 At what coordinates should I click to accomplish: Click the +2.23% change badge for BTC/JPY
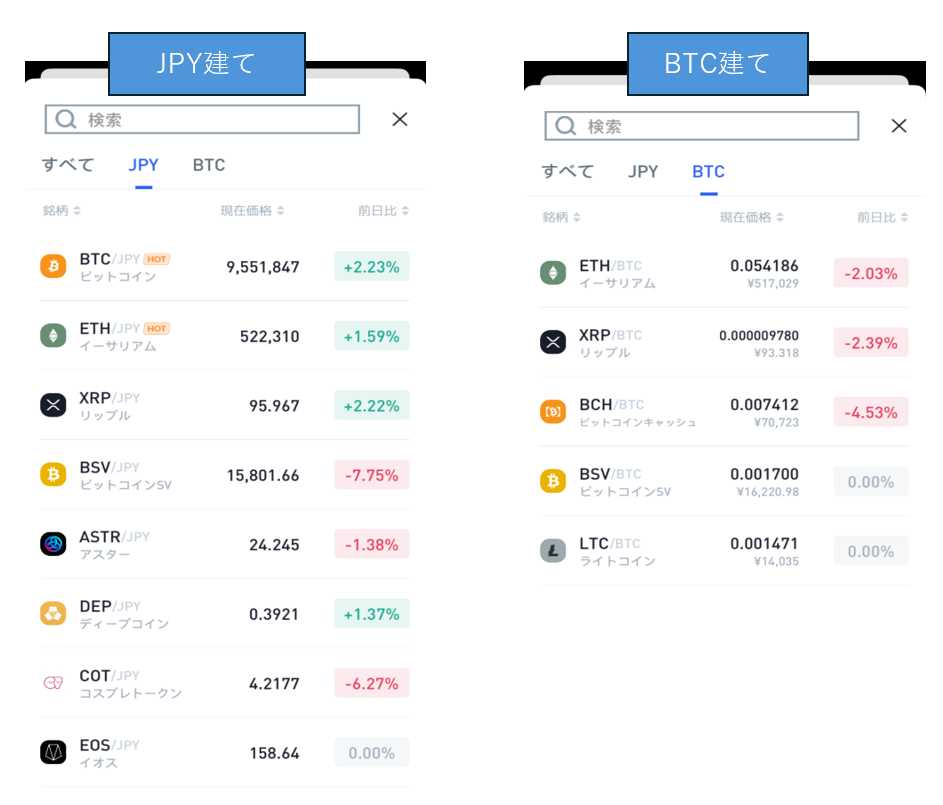(371, 267)
